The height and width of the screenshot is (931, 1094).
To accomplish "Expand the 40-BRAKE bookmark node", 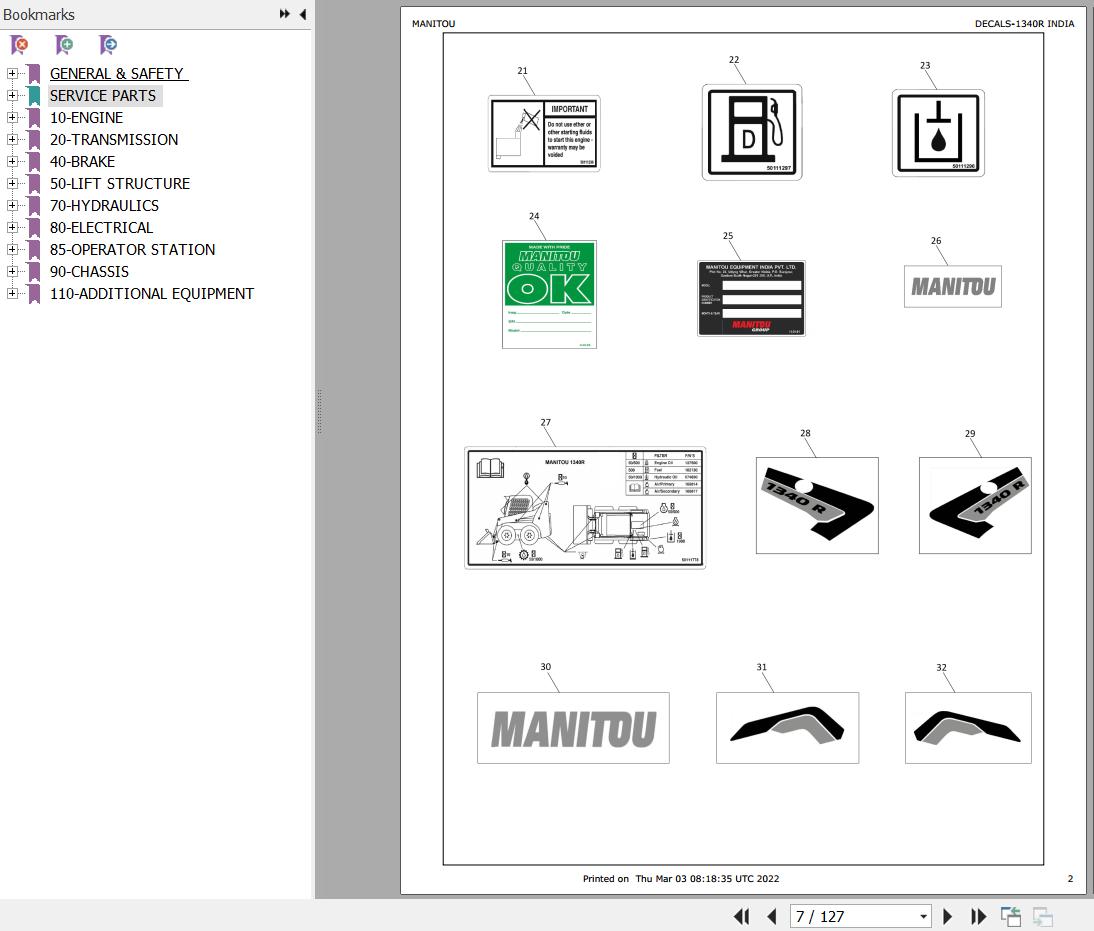I will pos(12,161).
